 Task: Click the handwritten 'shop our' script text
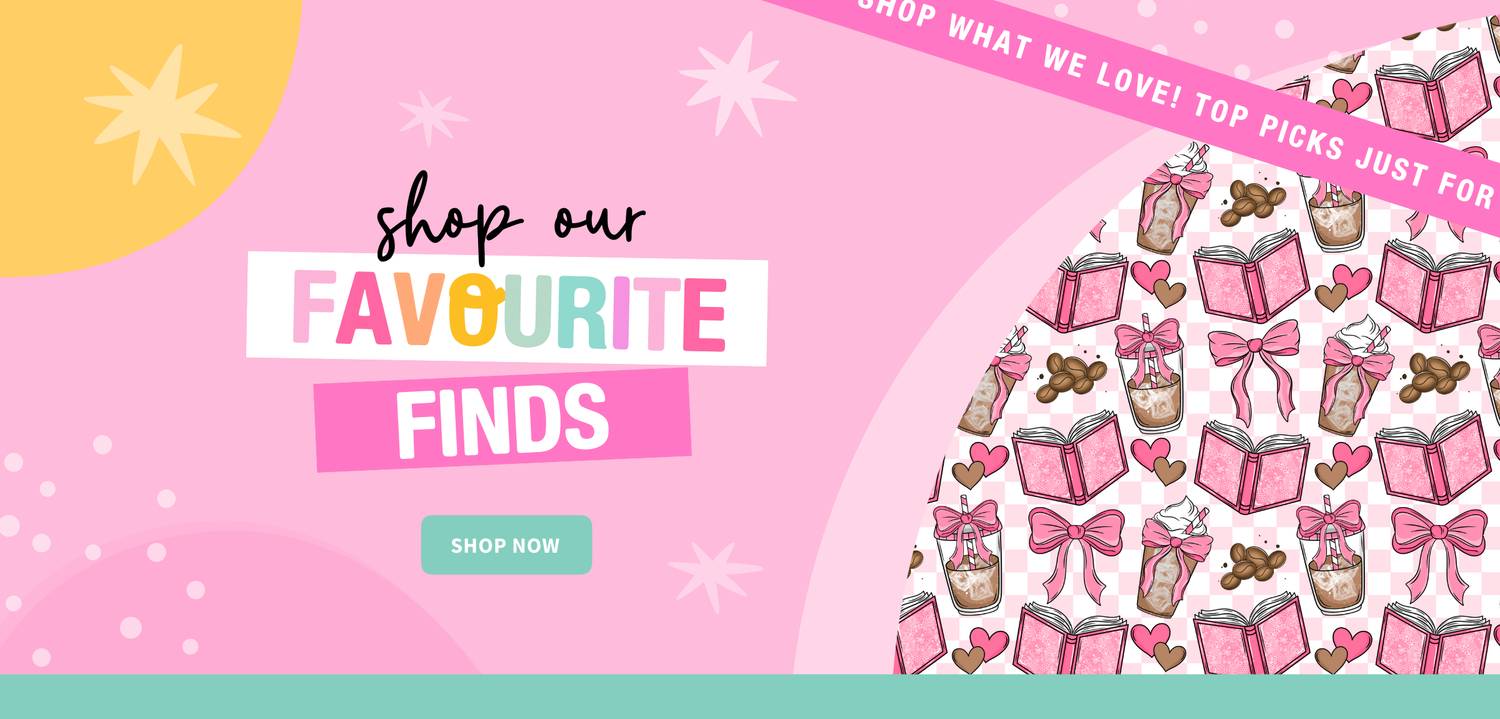point(510,220)
